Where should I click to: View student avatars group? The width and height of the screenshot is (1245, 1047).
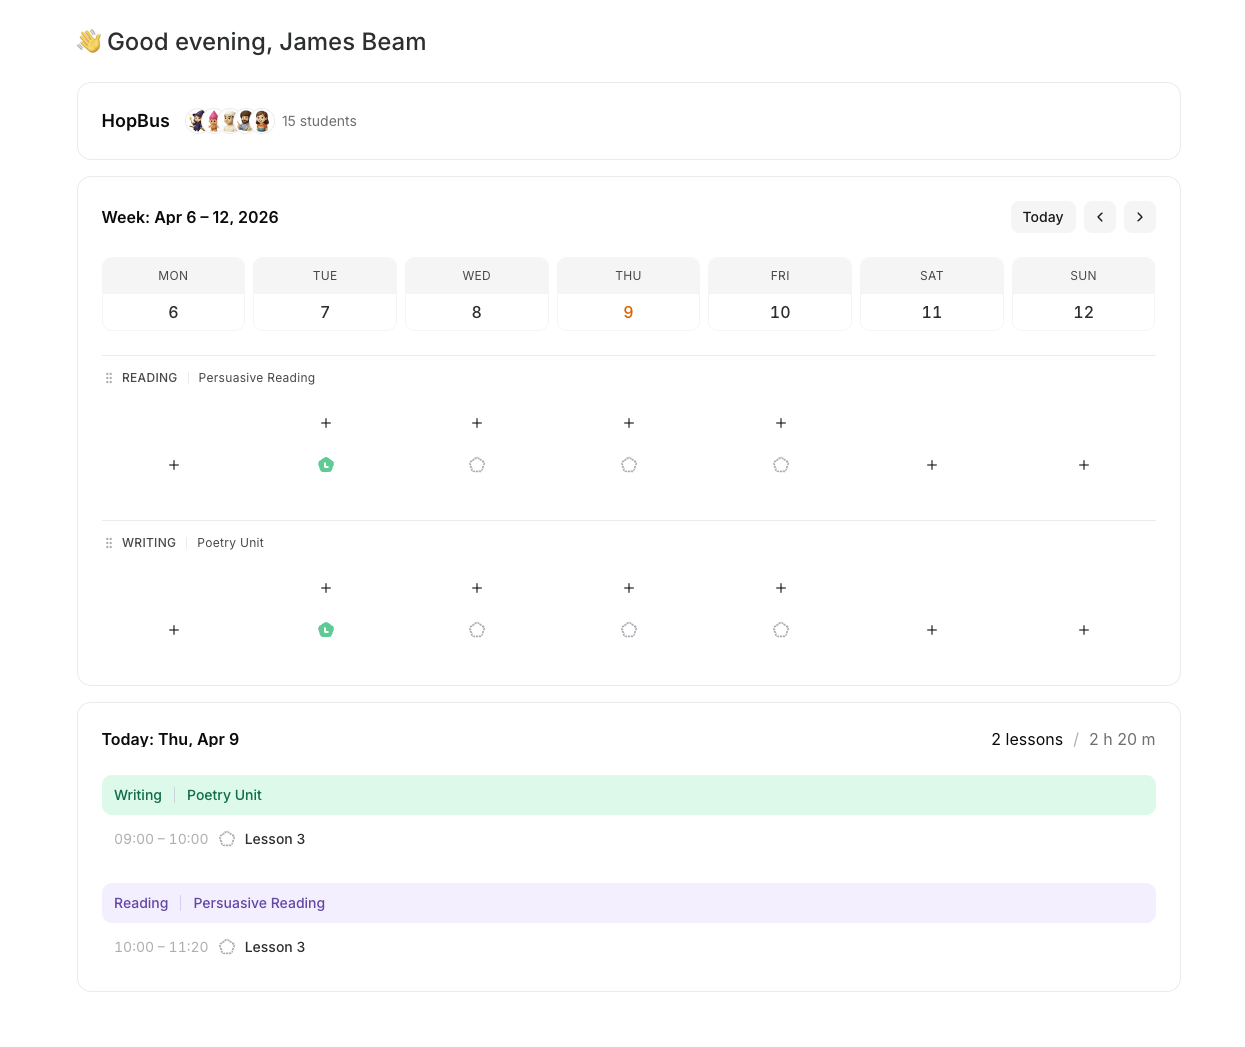pos(229,121)
